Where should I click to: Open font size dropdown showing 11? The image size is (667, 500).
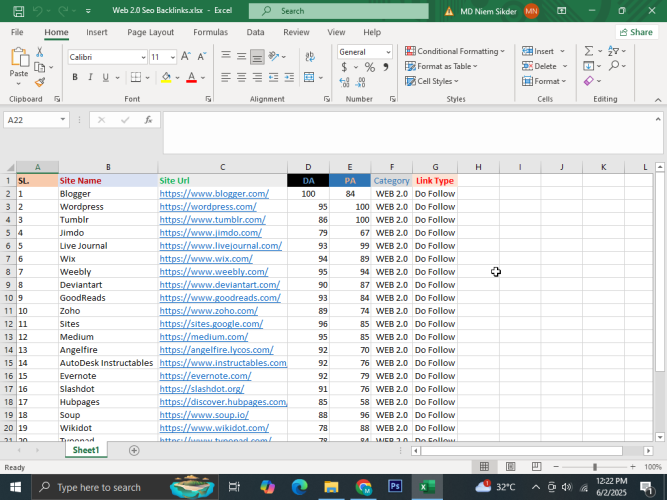(x=172, y=57)
